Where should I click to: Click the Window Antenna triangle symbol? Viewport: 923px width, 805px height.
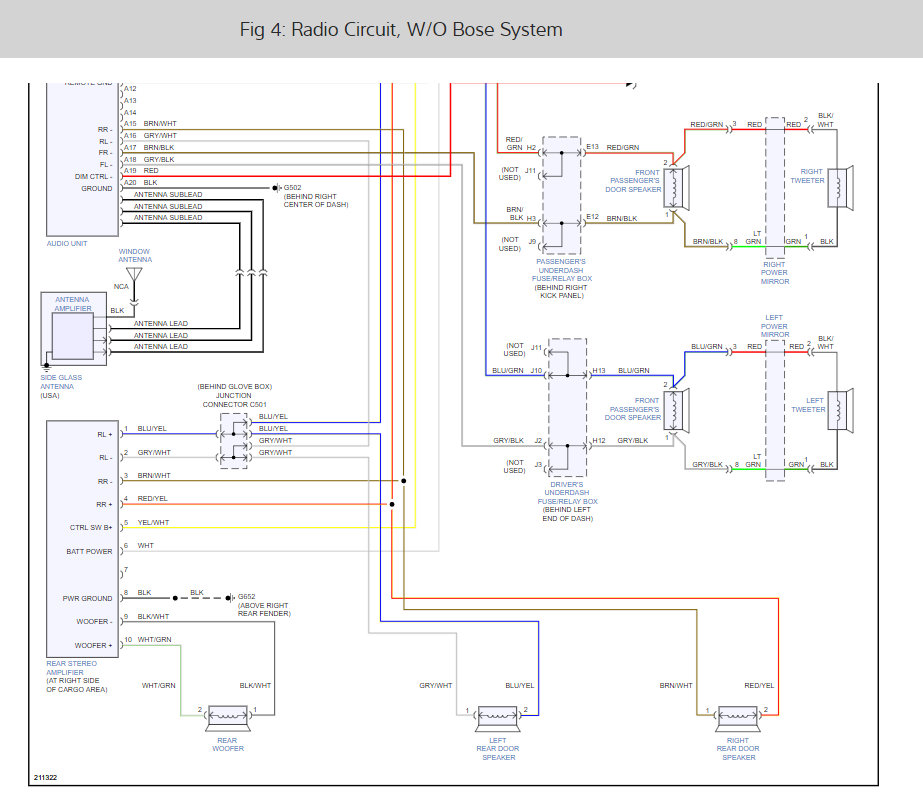[134, 275]
